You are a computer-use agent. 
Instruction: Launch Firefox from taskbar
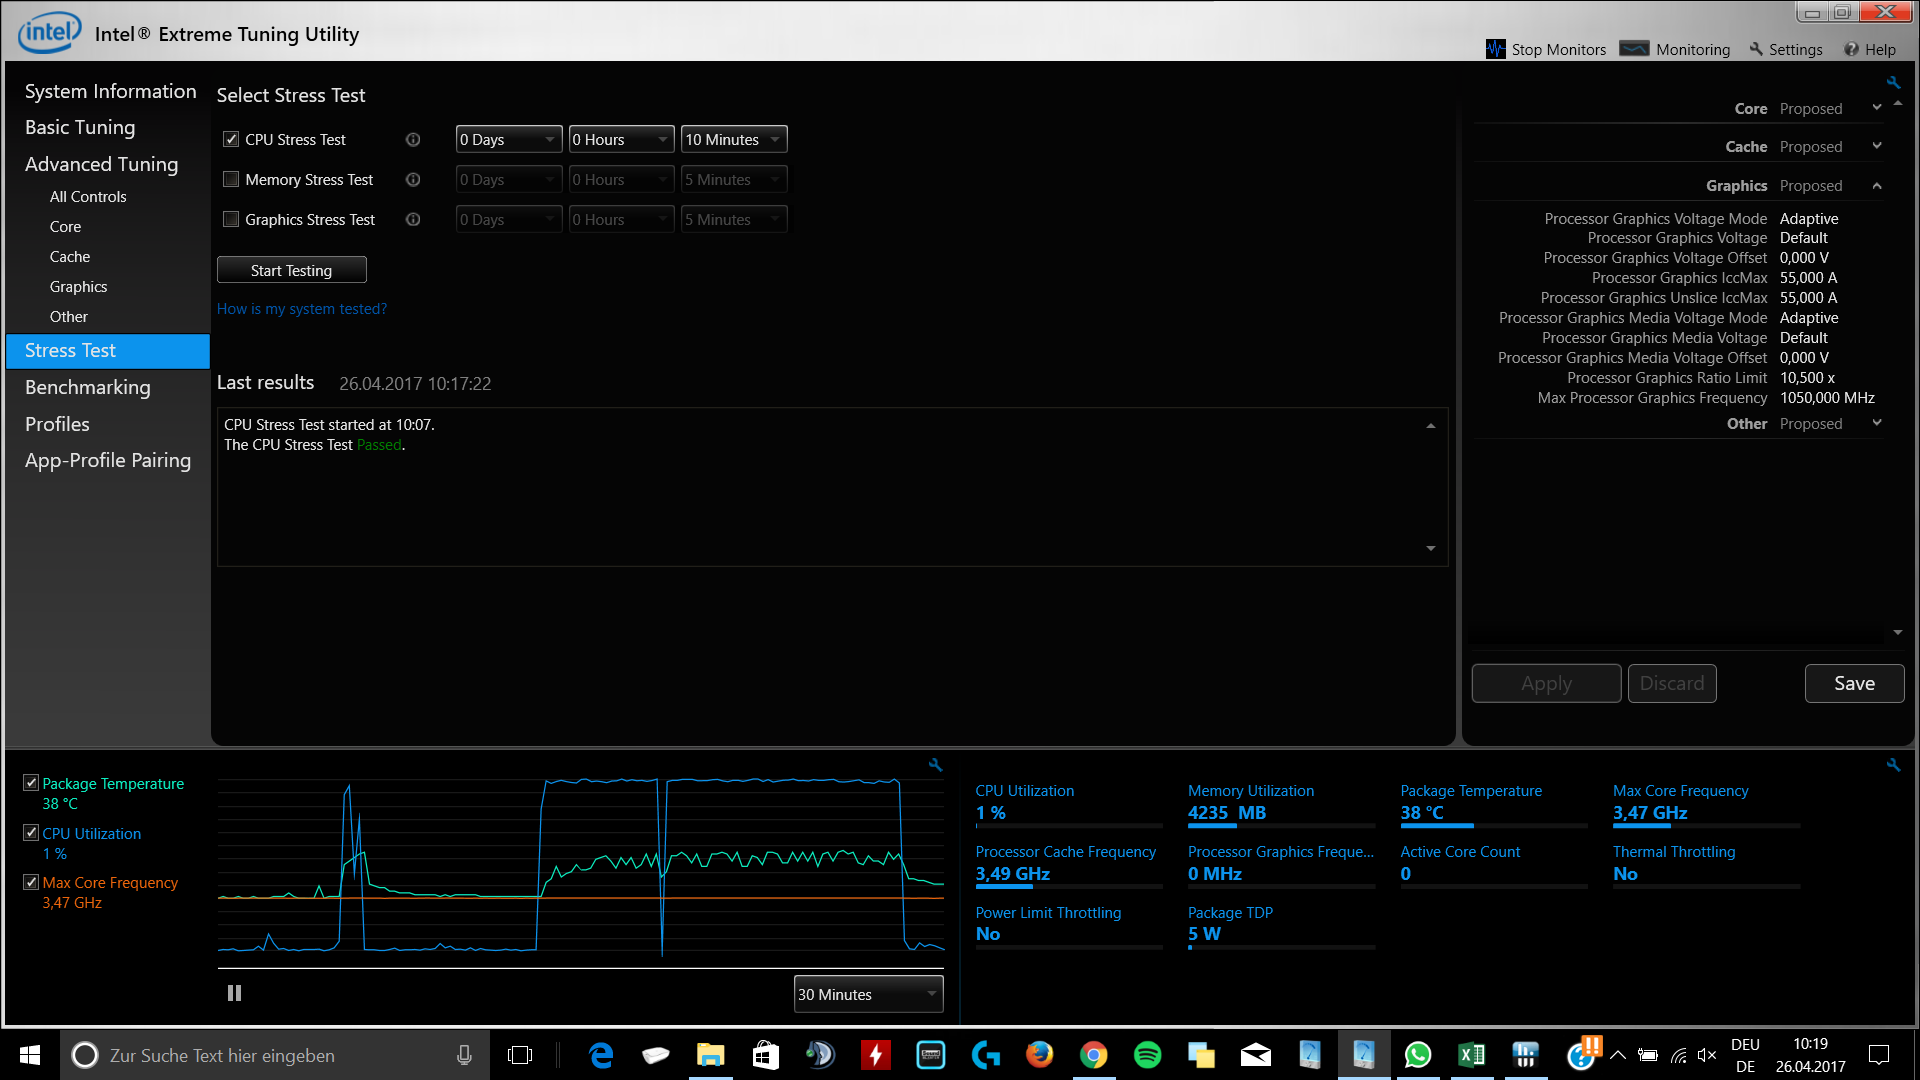tap(1039, 1055)
